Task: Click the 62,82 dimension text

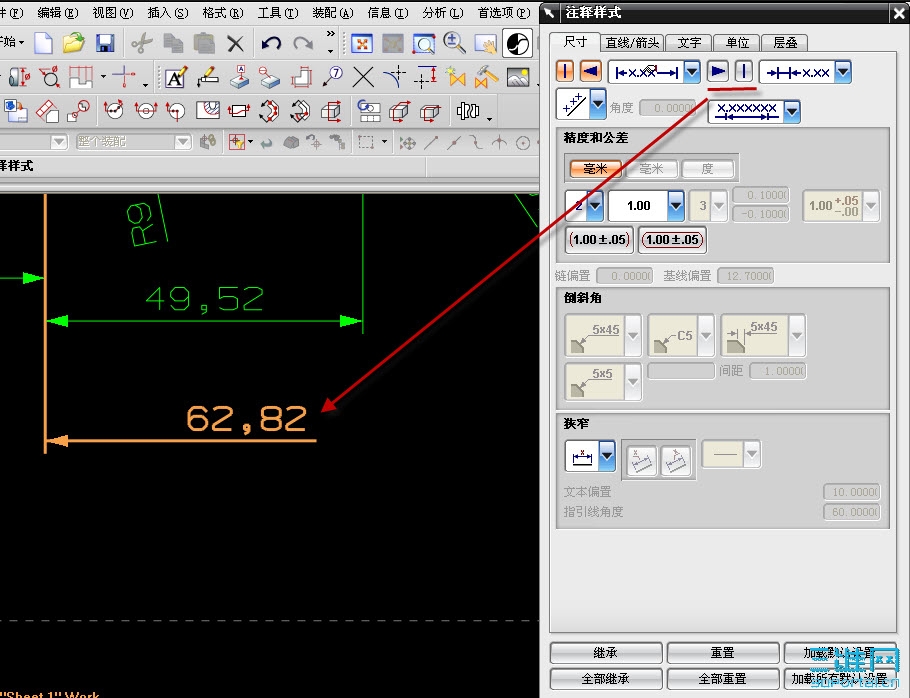Action: point(247,419)
